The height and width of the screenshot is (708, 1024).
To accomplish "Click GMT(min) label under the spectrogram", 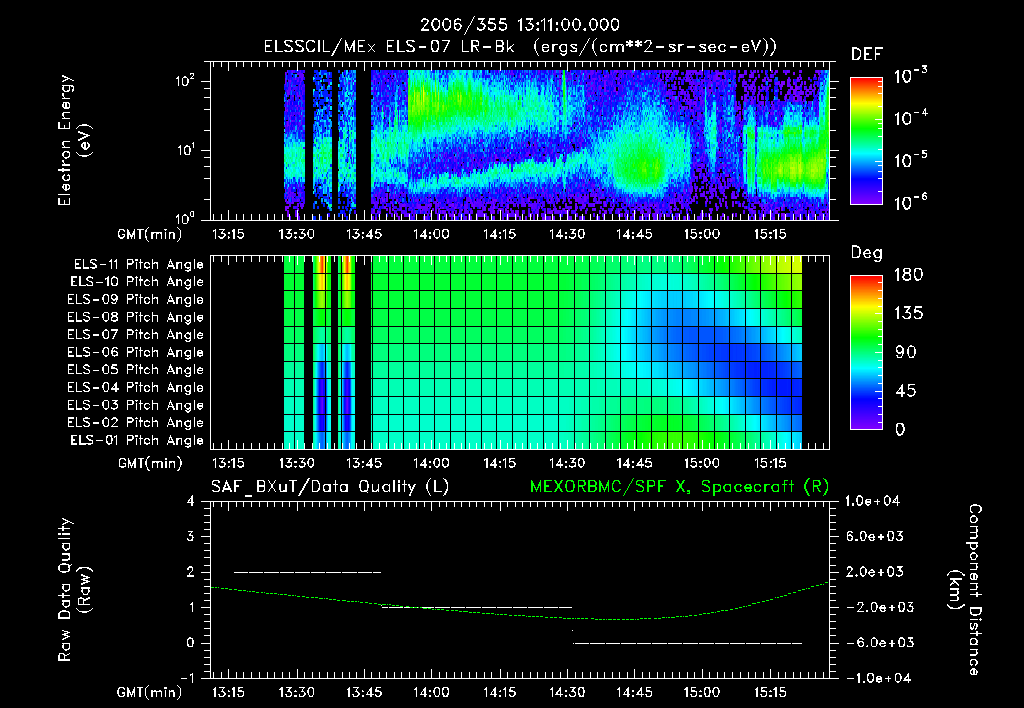I will tap(150, 234).
